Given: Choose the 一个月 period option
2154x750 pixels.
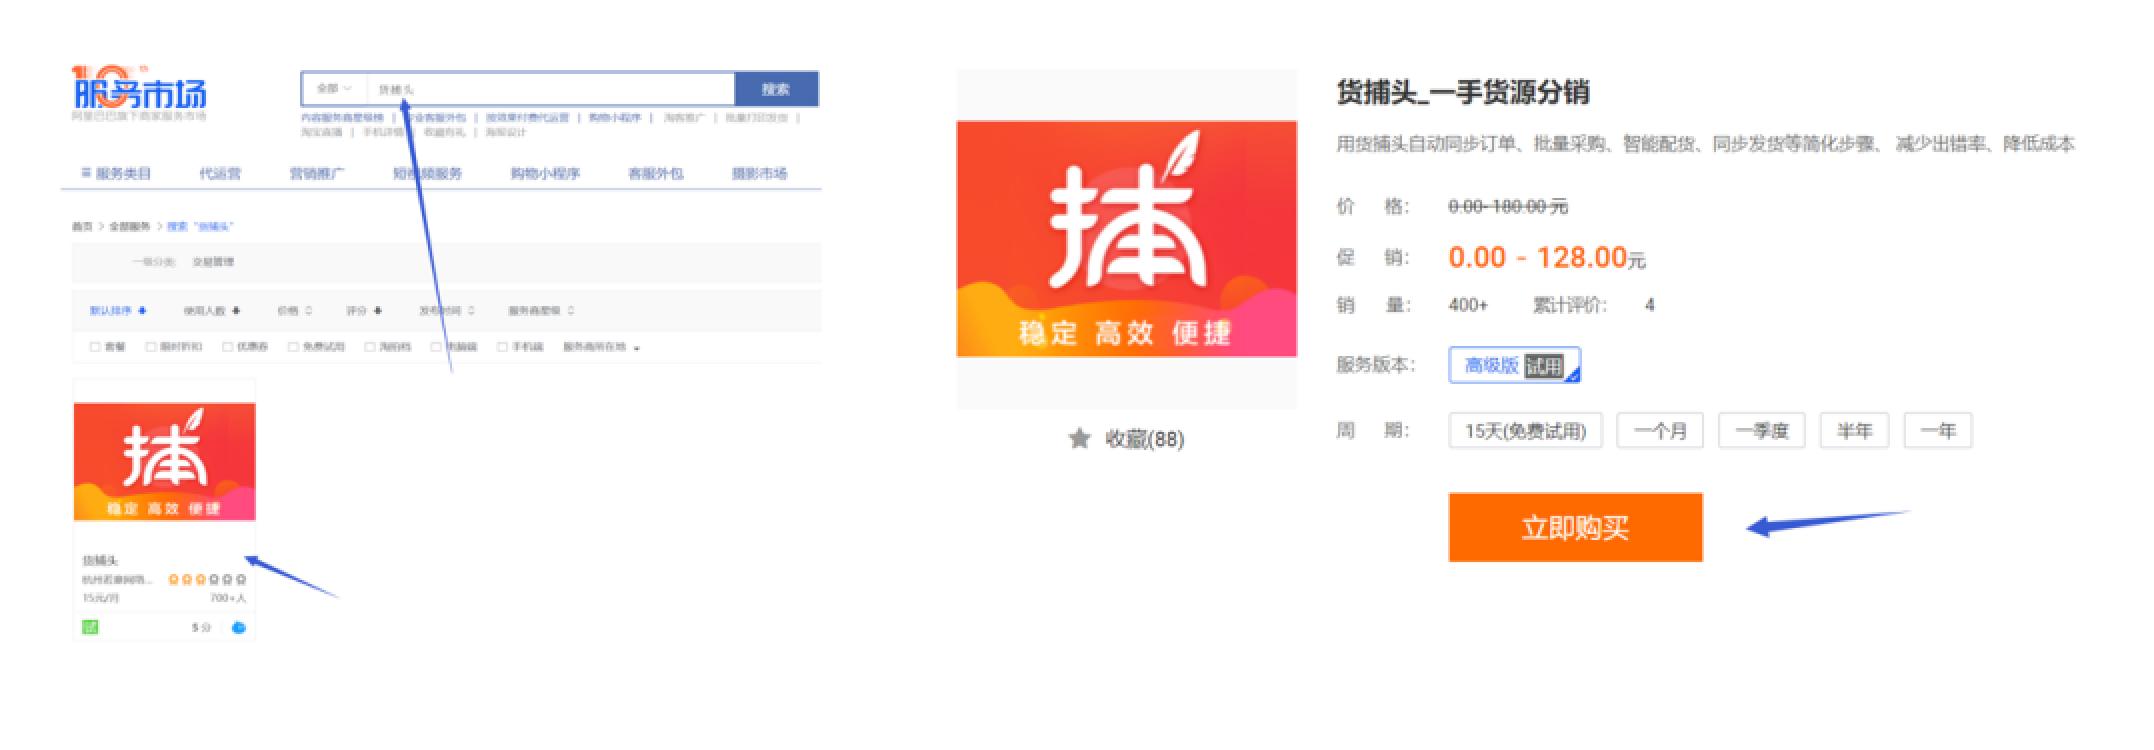Looking at the screenshot, I should pyautogui.click(x=1660, y=431).
